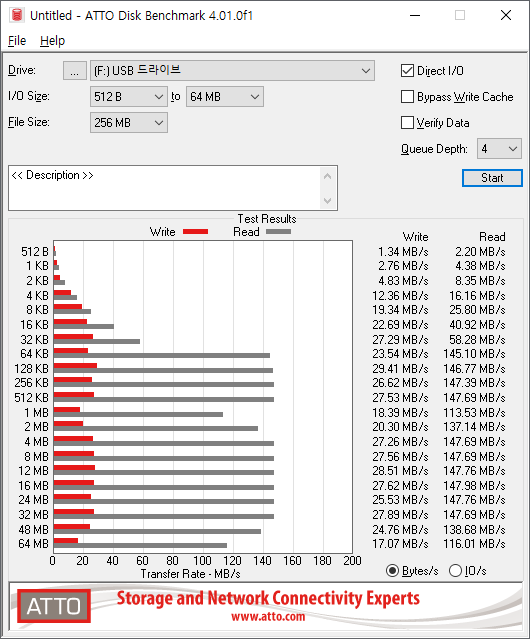Click the www.atto.com link
The width and height of the screenshot is (530, 639).
click(x=268, y=616)
